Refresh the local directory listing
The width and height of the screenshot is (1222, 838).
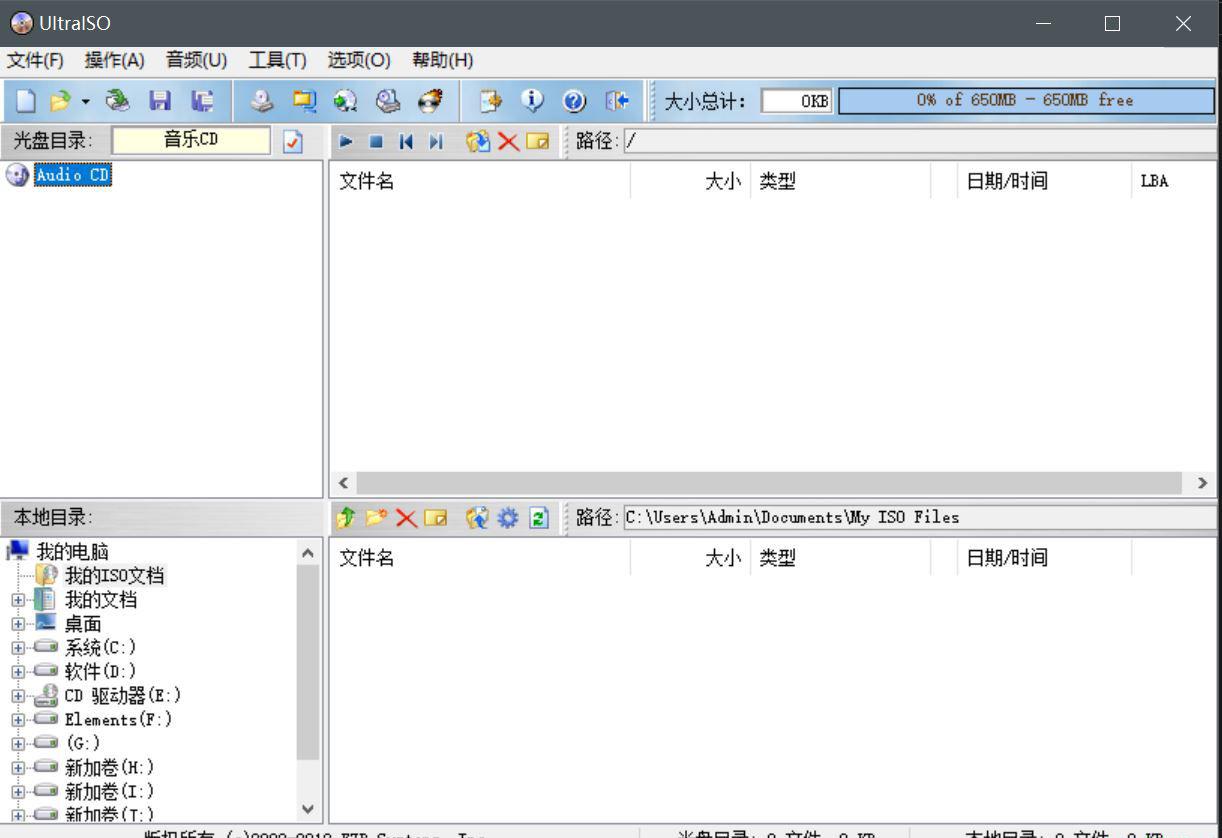[x=538, y=517]
